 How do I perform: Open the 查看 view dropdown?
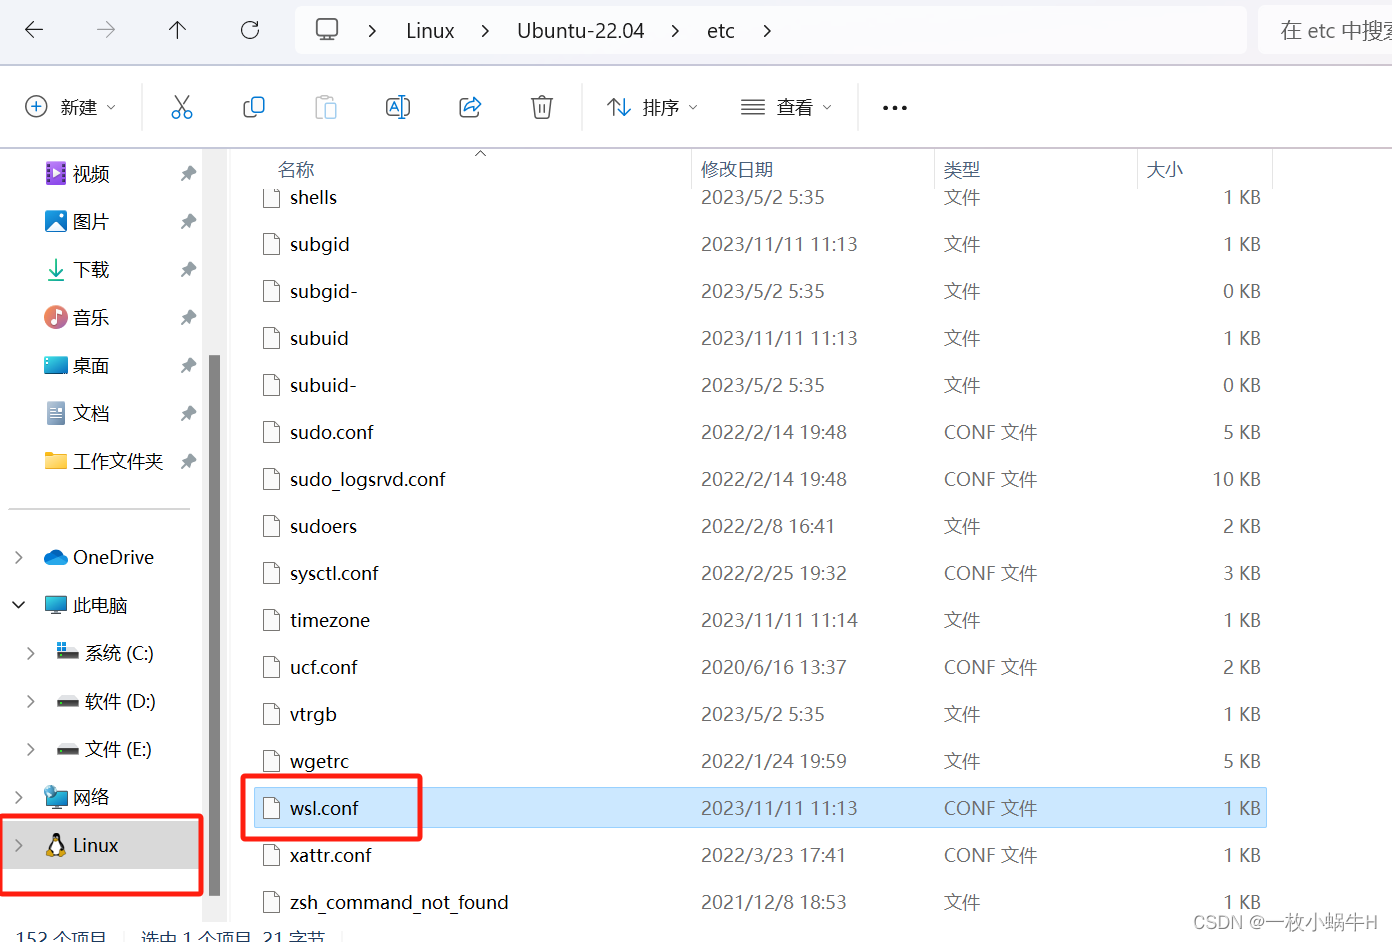point(786,107)
